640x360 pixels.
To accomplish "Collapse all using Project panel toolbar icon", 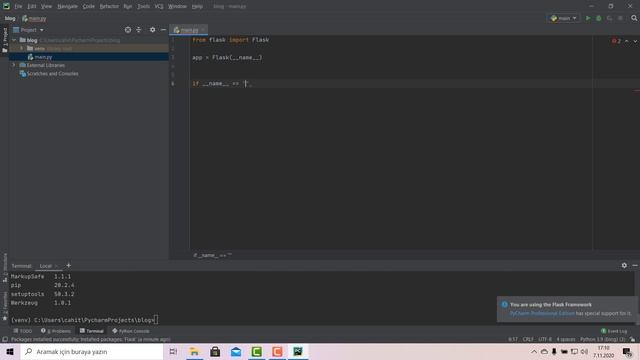I will pos(139,30).
